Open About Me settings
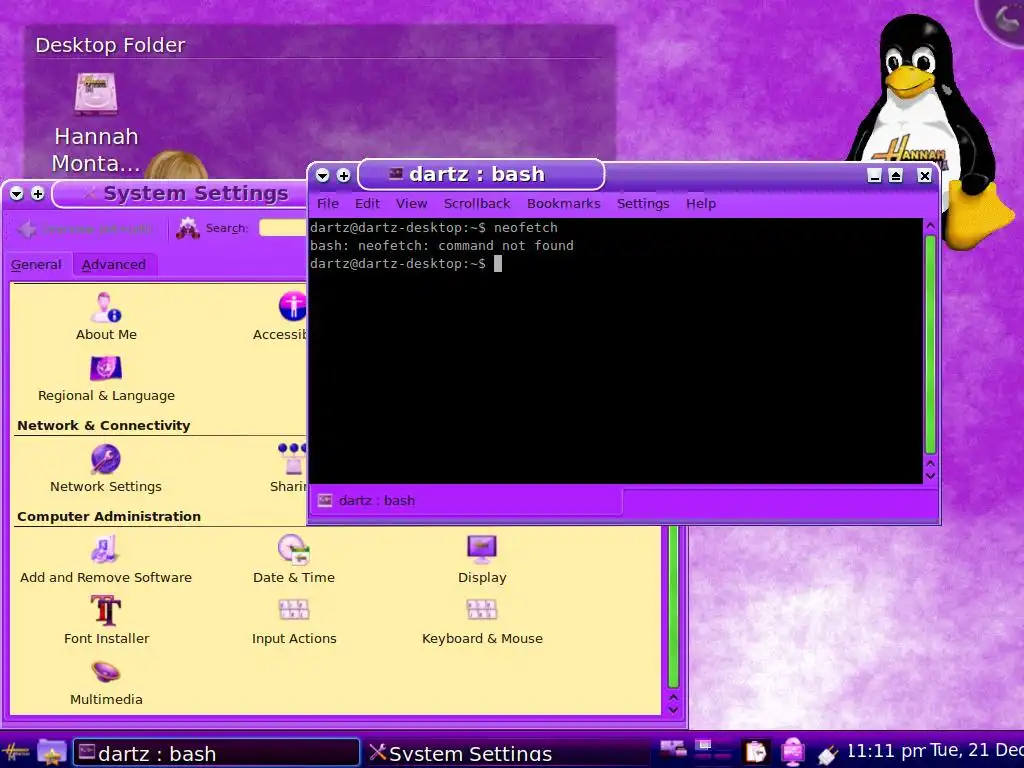The width and height of the screenshot is (1024, 768). (106, 317)
